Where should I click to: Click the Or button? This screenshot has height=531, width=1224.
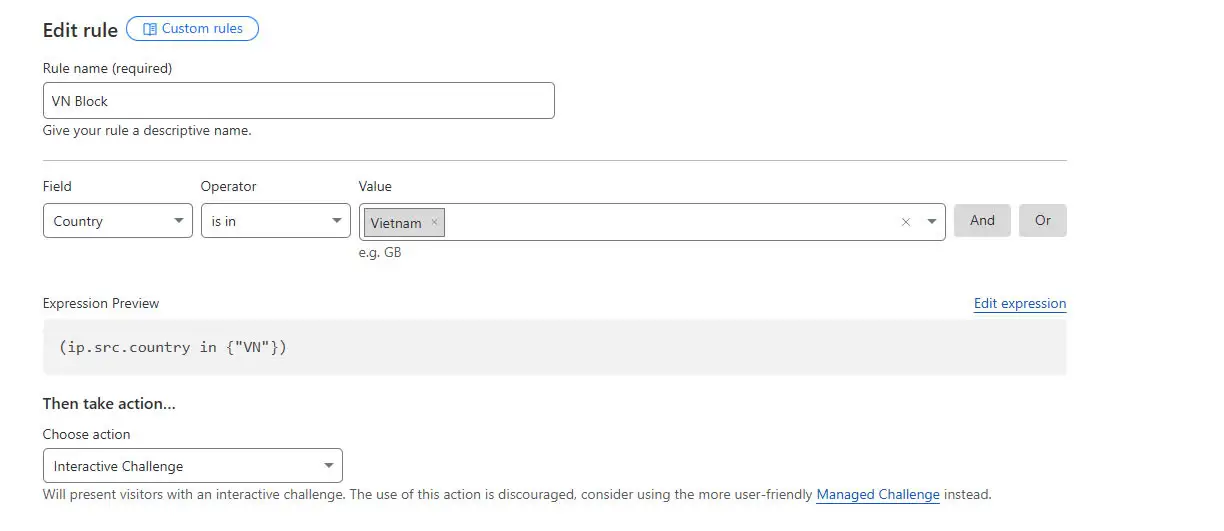point(1043,220)
